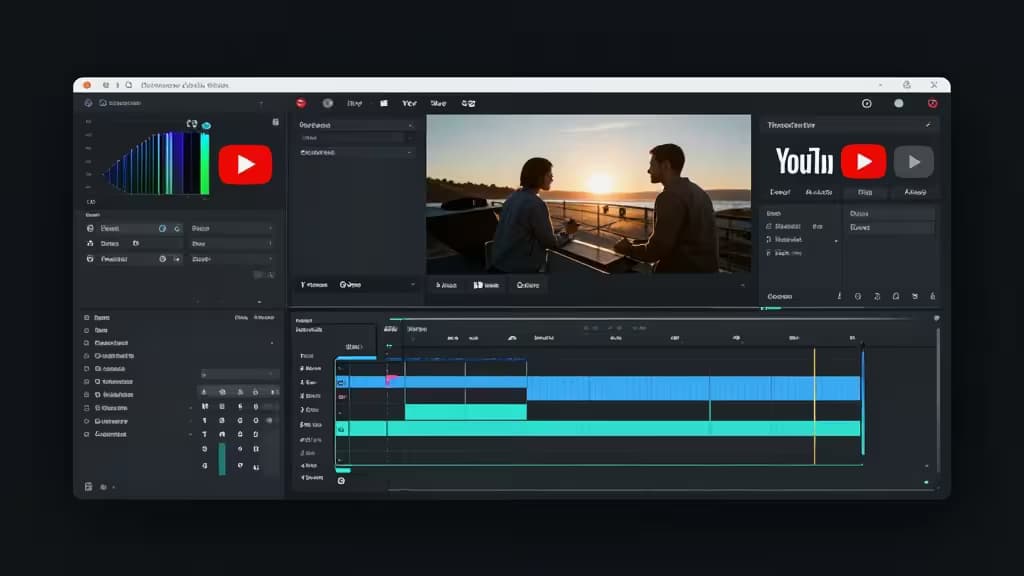Open the top dropdown in the panel left of the preview

point(356,125)
